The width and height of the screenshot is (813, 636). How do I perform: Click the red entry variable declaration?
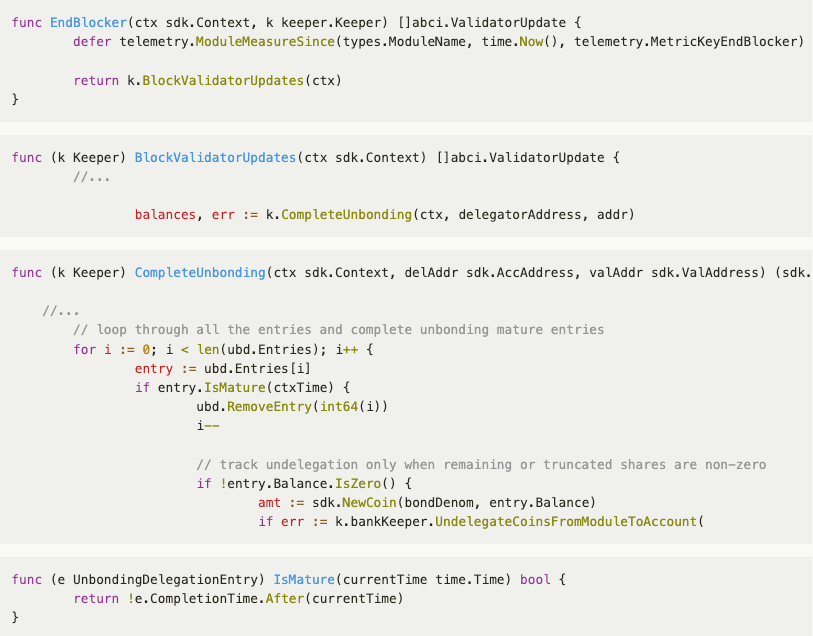point(154,369)
